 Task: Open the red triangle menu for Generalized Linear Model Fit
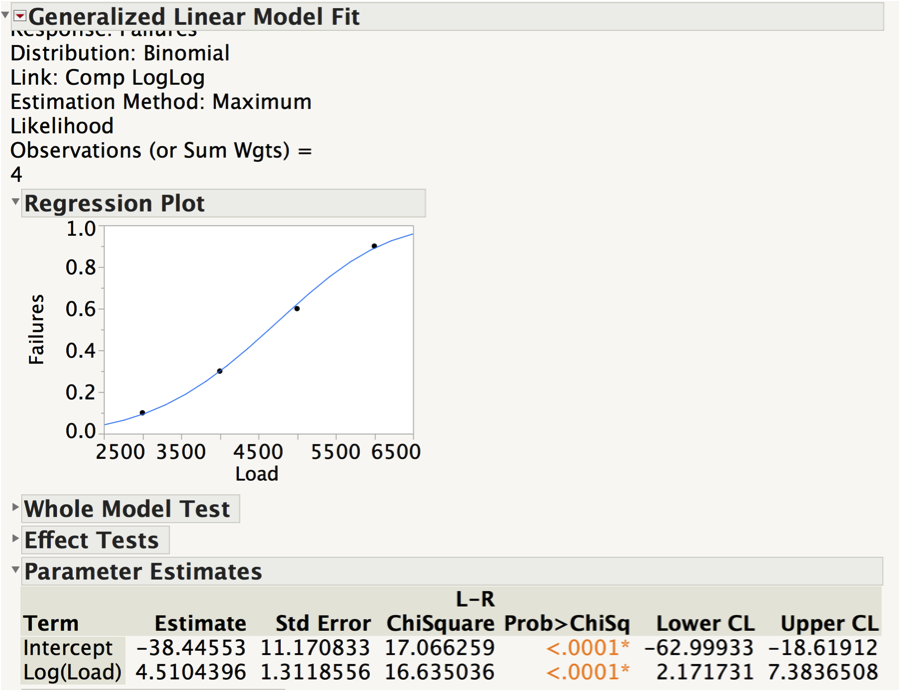pyautogui.click(x=19, y=16)
